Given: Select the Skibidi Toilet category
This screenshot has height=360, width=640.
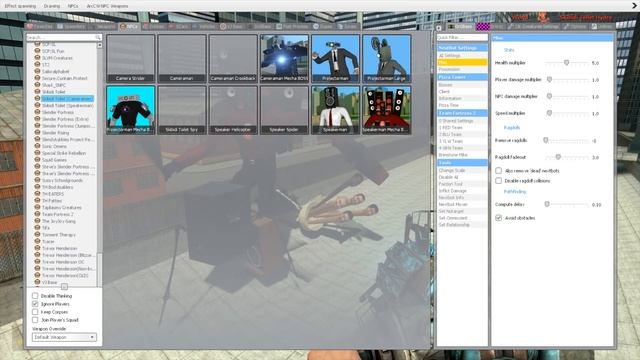Looking at the screenshot, I should [53, 92].
